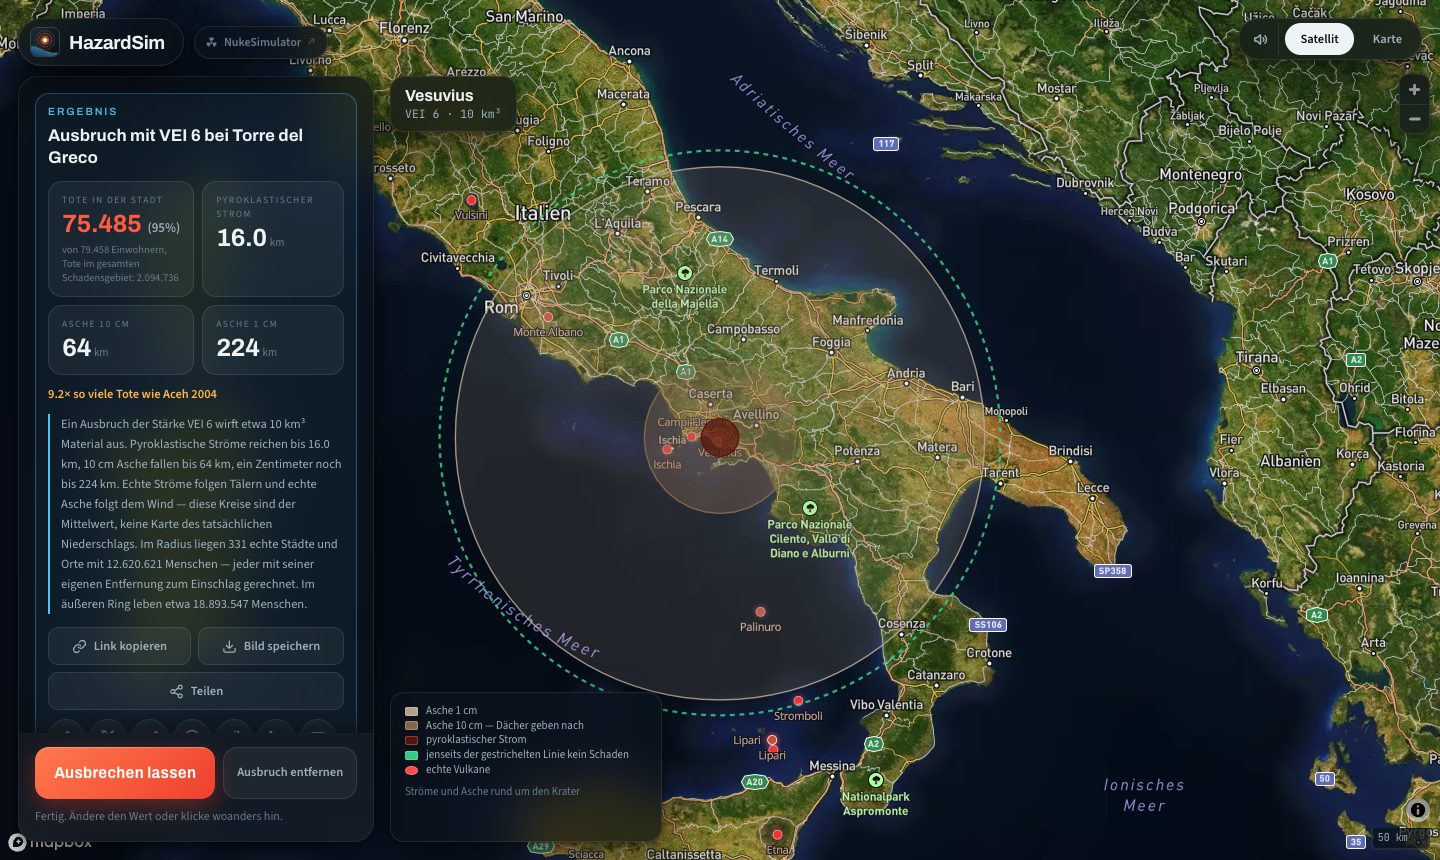Viewport: 1440px width, 860px height.
Task: Open the map attribution info icon
Action: point(1417,811)
